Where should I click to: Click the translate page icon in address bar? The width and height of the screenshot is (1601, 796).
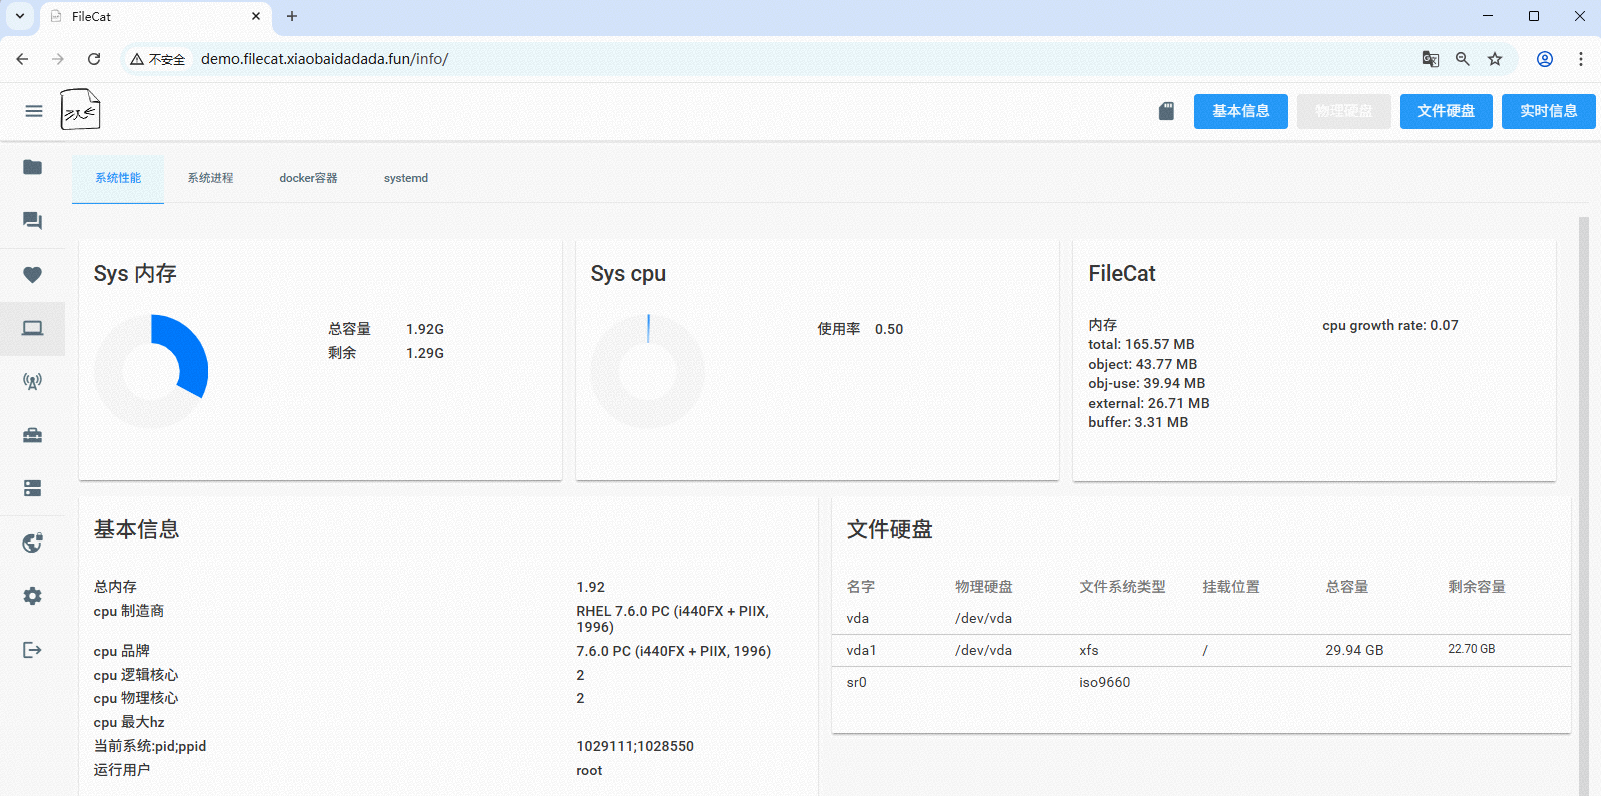coord(1431,59)
